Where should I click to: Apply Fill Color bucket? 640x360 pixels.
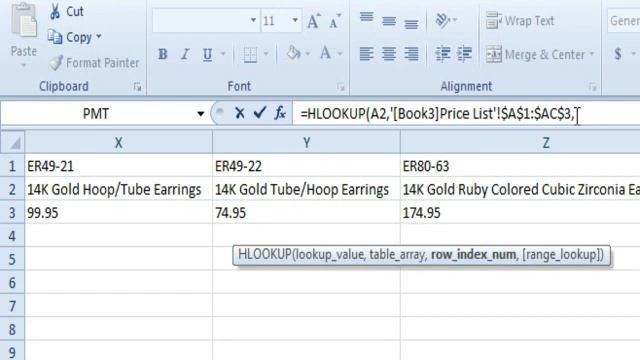[293, 53]
